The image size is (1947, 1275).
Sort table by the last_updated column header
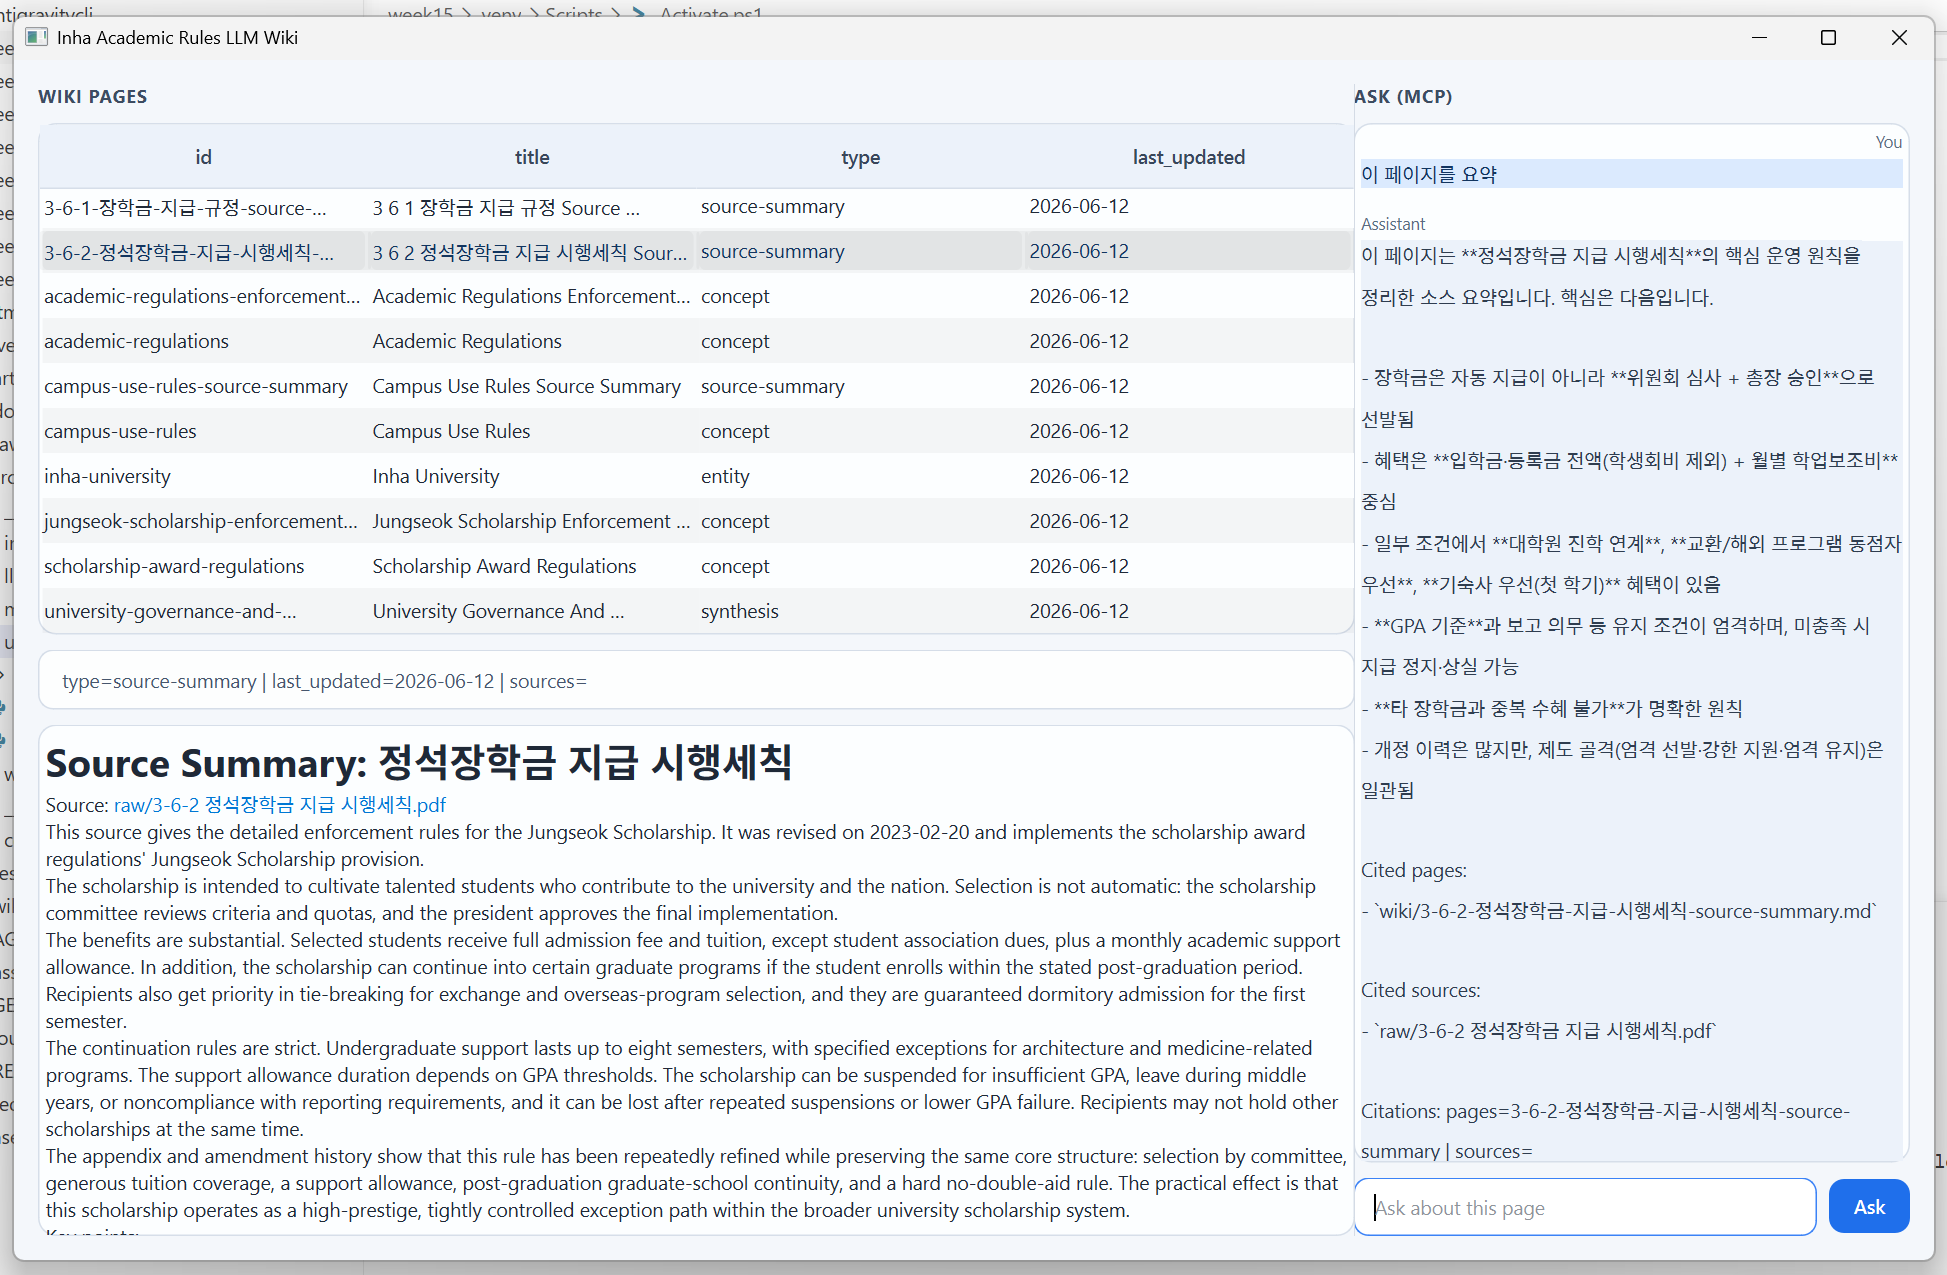pyautogui.click(x=1188, y=157)
